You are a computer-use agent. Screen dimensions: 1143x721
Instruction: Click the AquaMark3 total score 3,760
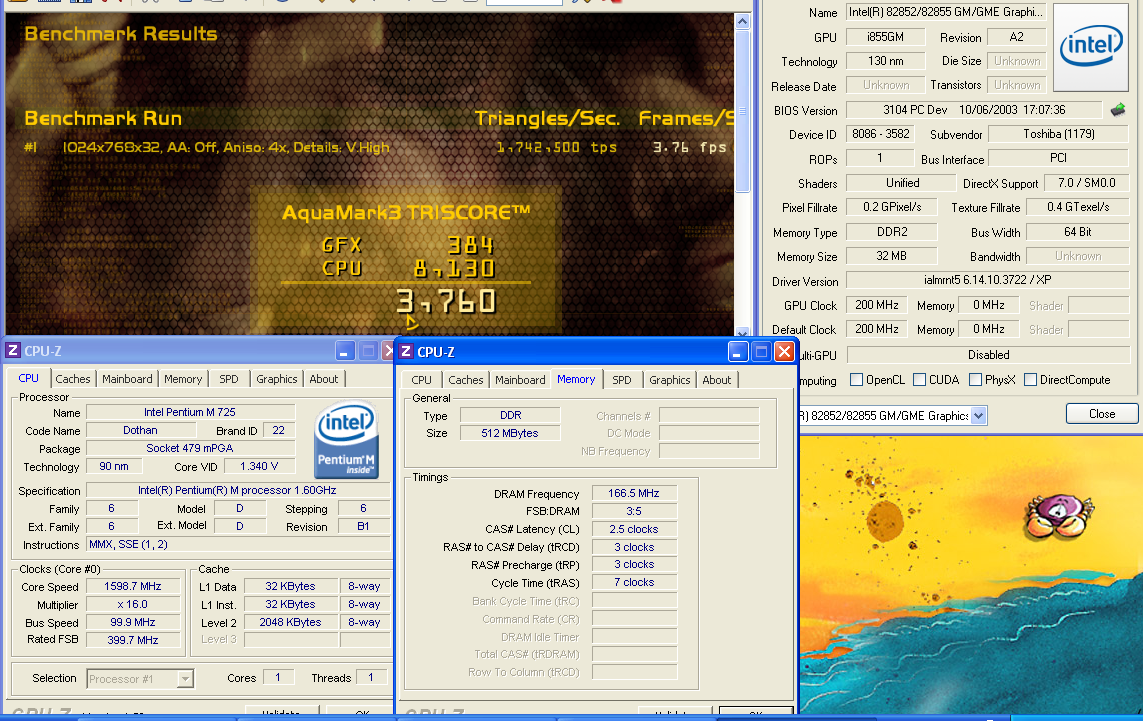click(446, 302)
